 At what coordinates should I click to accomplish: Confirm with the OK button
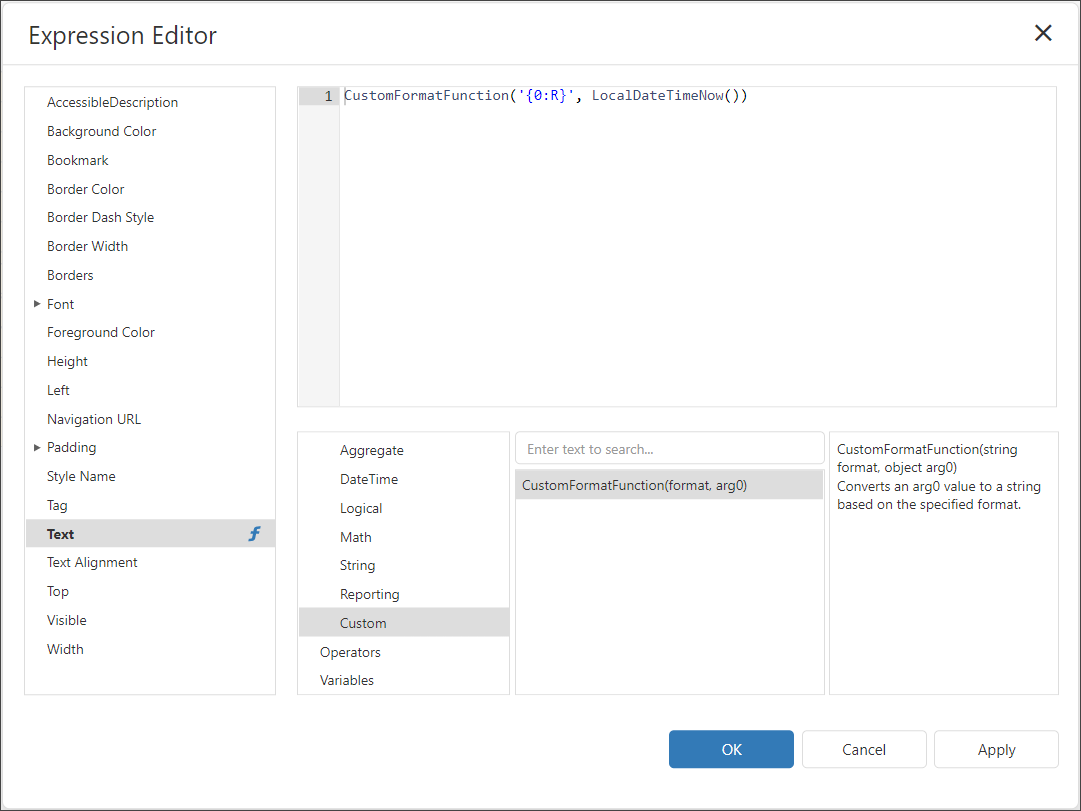(x=731, y=749)
